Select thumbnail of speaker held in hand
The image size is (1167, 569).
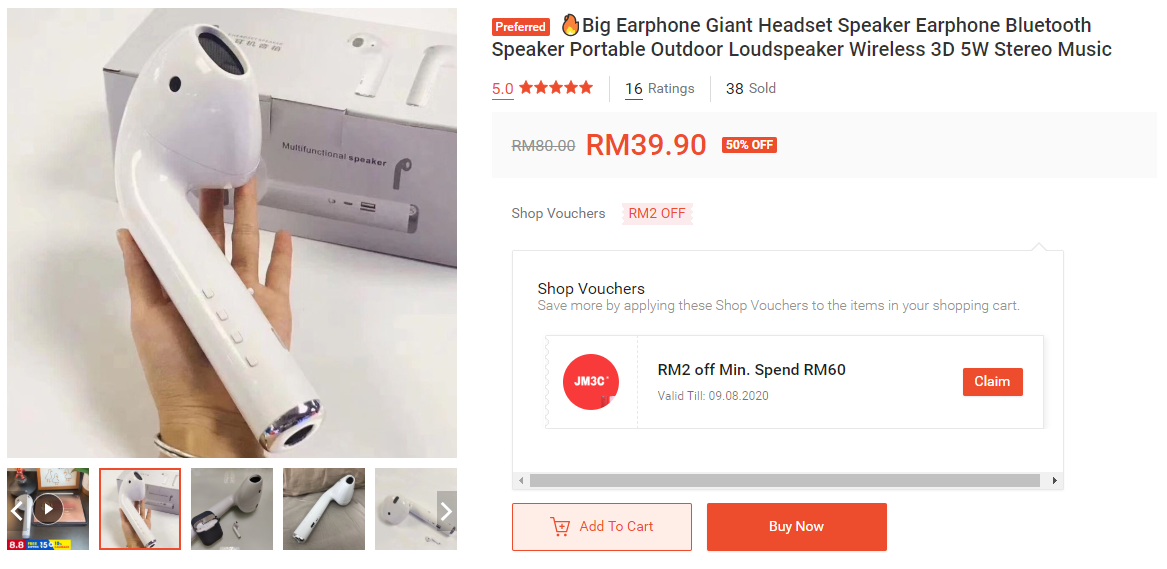click(140, 509)
